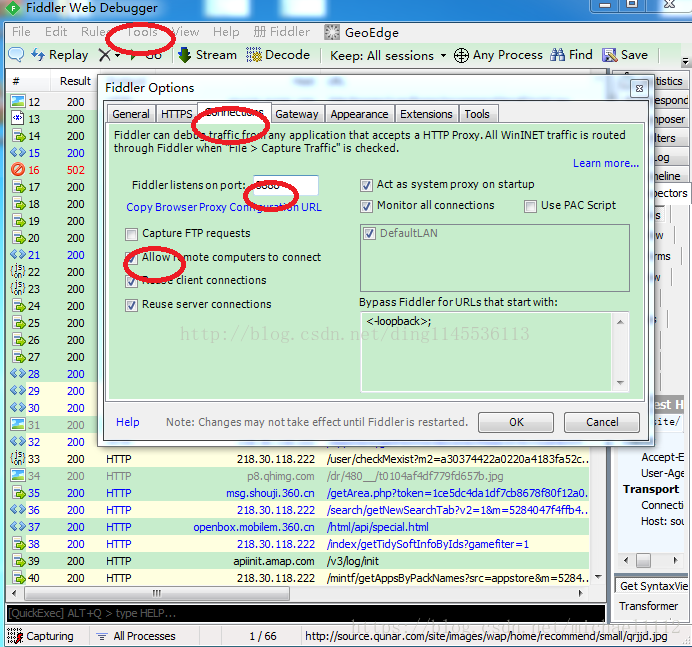Viewport: 692px width, 647px height.
Task: Select session 16 with the 502 error icon
Action: pyautogui.click(x=18, y=169)
